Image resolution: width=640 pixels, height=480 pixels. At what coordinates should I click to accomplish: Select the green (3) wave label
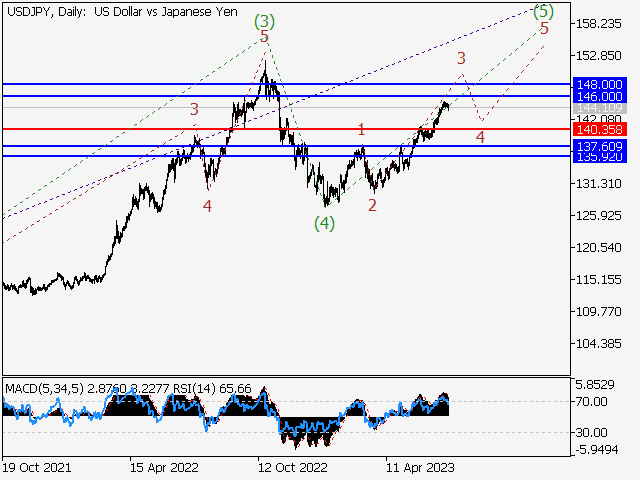[x=264, y=21]
